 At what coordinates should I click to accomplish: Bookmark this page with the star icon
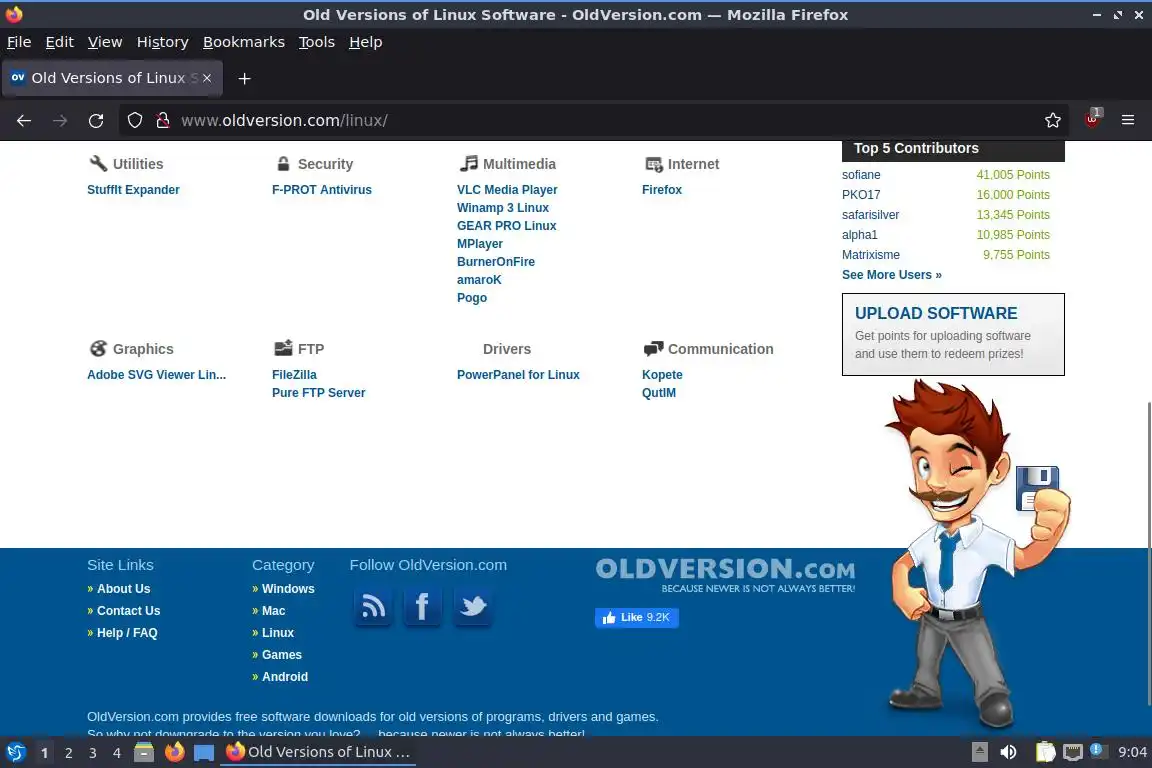[x=1053, y=121]
